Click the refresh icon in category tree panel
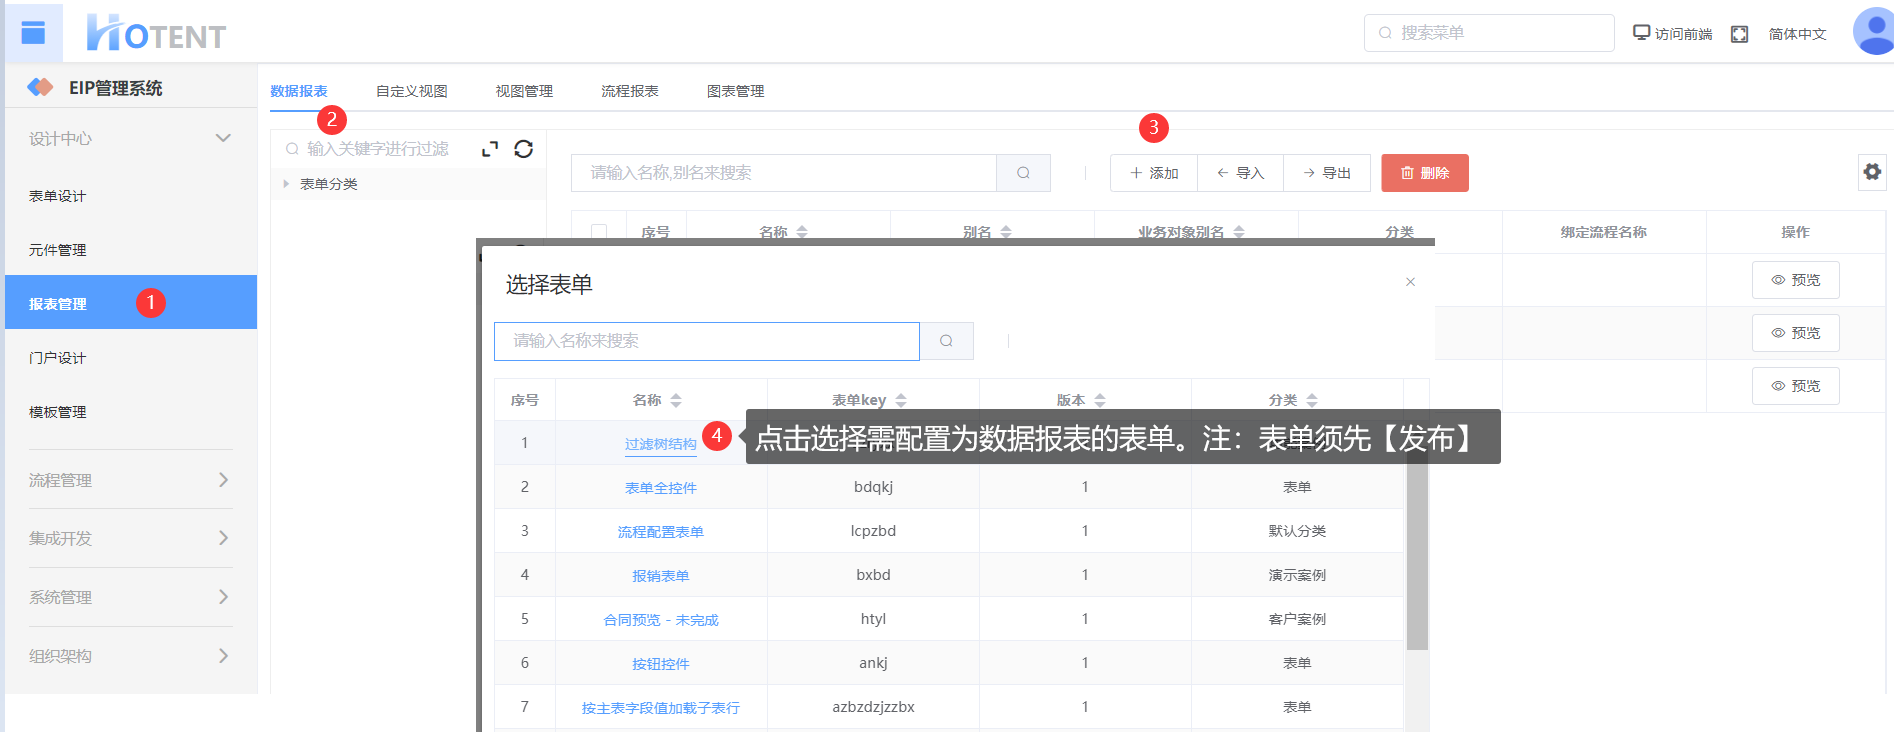Image resolution: width=1894 pixels, height=733 pixels. [523, 149]
